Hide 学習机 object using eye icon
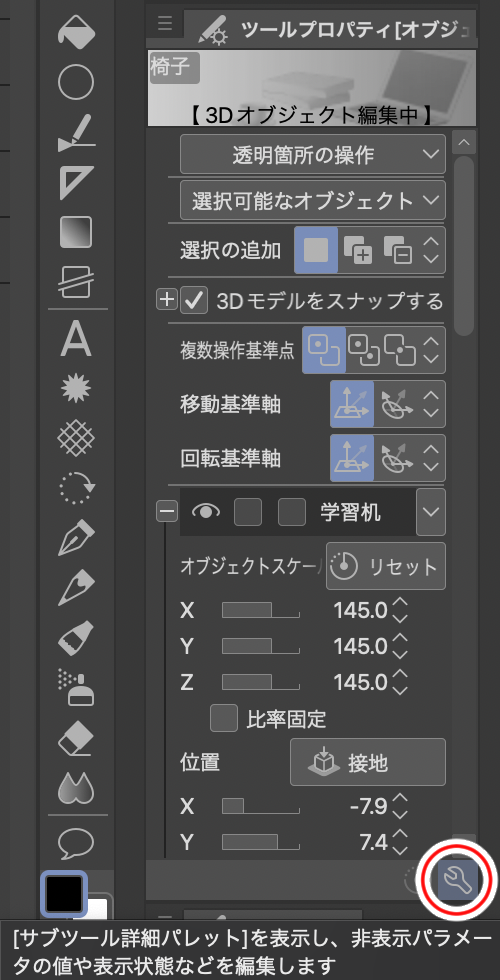Viewport: 500px width, 980px height. tap(206, 512)
